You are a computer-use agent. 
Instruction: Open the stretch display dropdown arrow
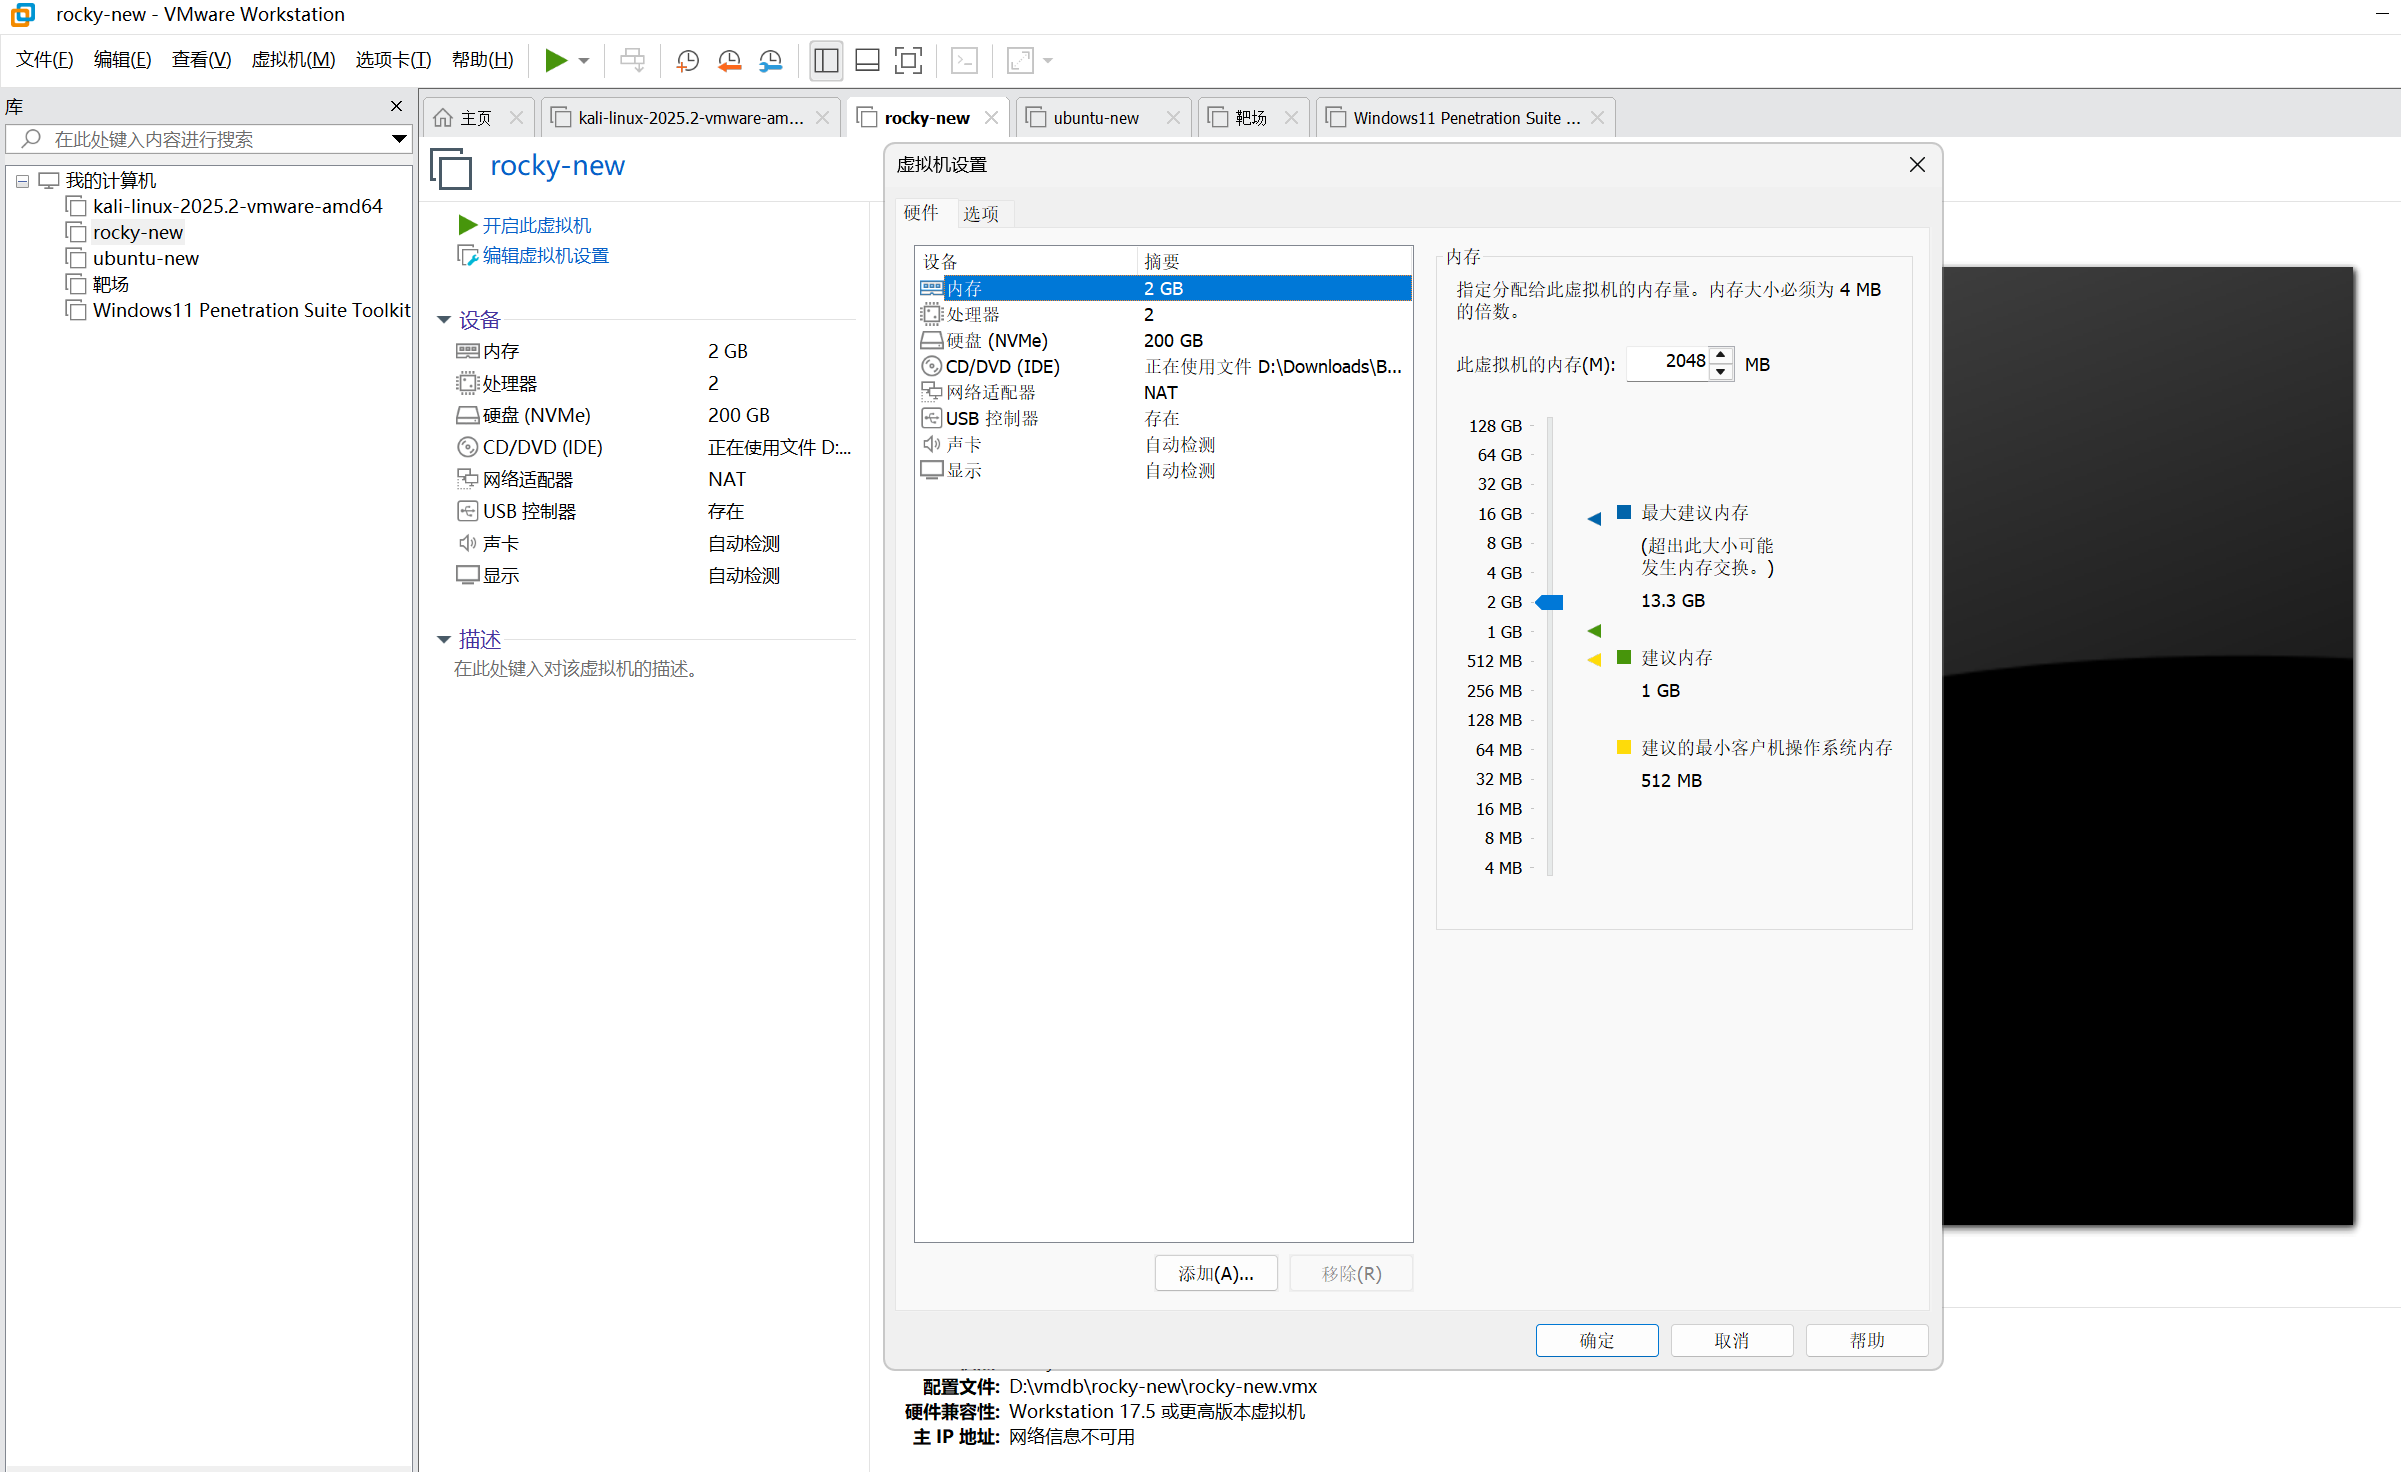[x=1048, y=61]
